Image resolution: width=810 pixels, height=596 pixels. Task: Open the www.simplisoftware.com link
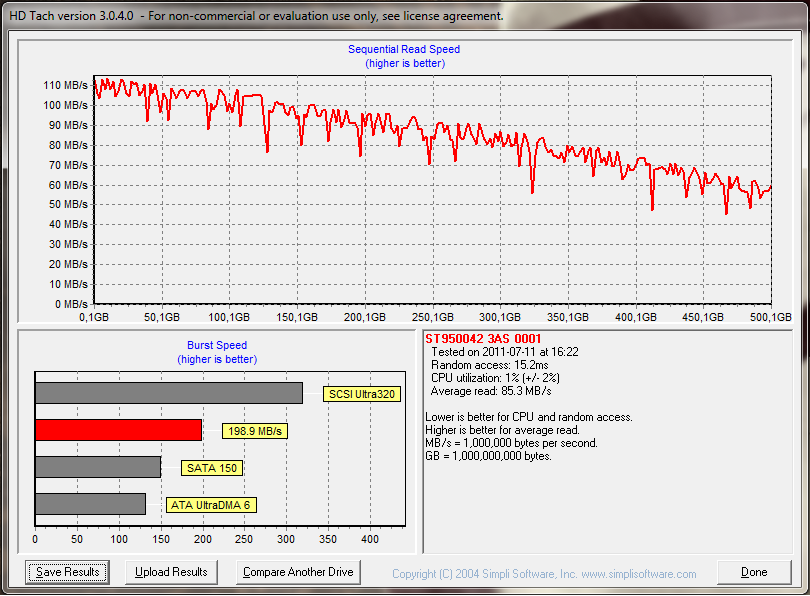640,574
